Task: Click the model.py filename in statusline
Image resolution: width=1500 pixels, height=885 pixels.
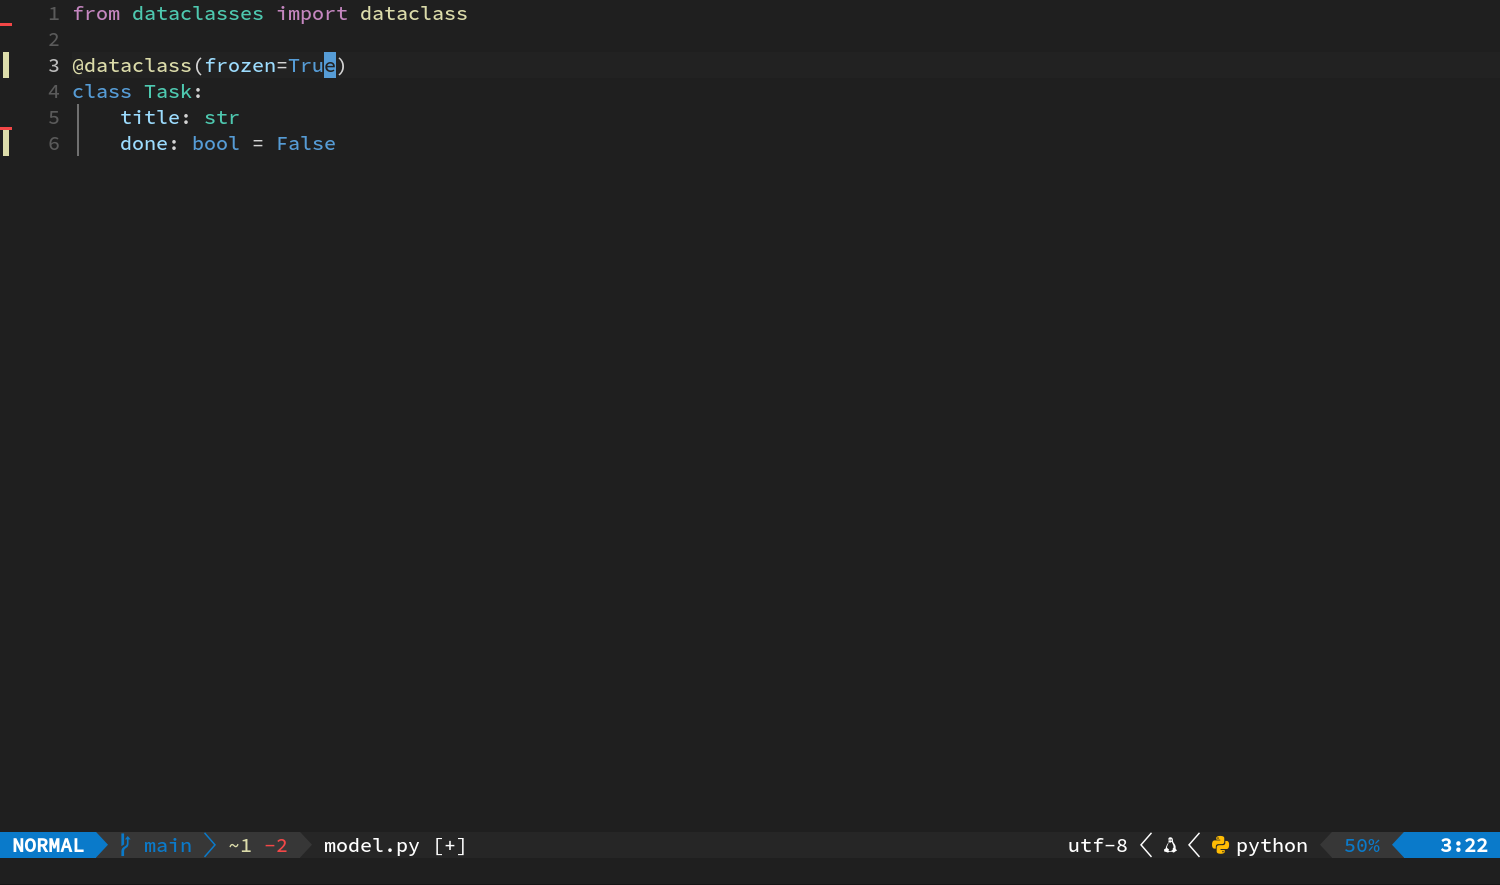Action: [372, 846]
